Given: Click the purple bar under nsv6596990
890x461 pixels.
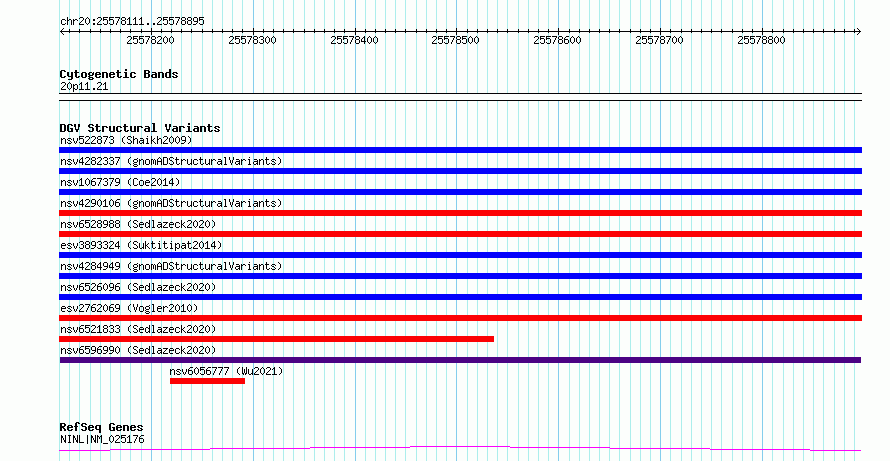Looking at the screenshot, I should tap(460, 360).
